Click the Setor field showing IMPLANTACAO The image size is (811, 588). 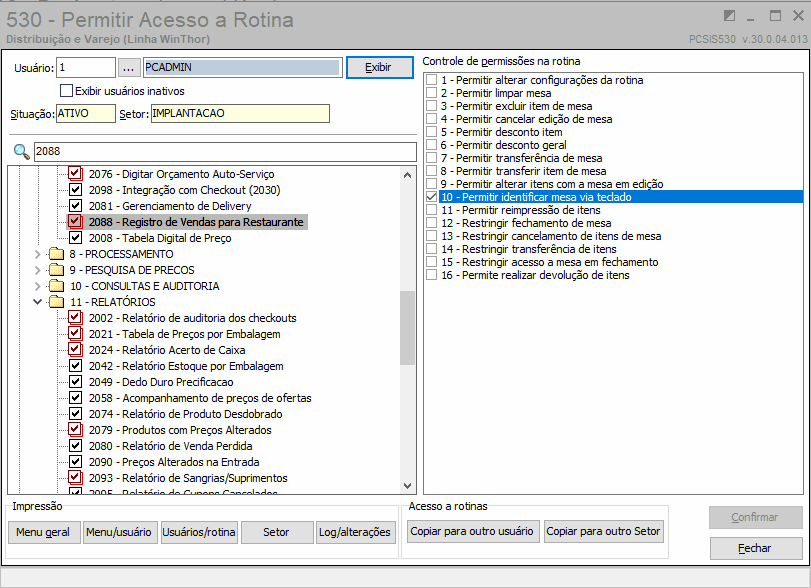[x=240, y=113]
